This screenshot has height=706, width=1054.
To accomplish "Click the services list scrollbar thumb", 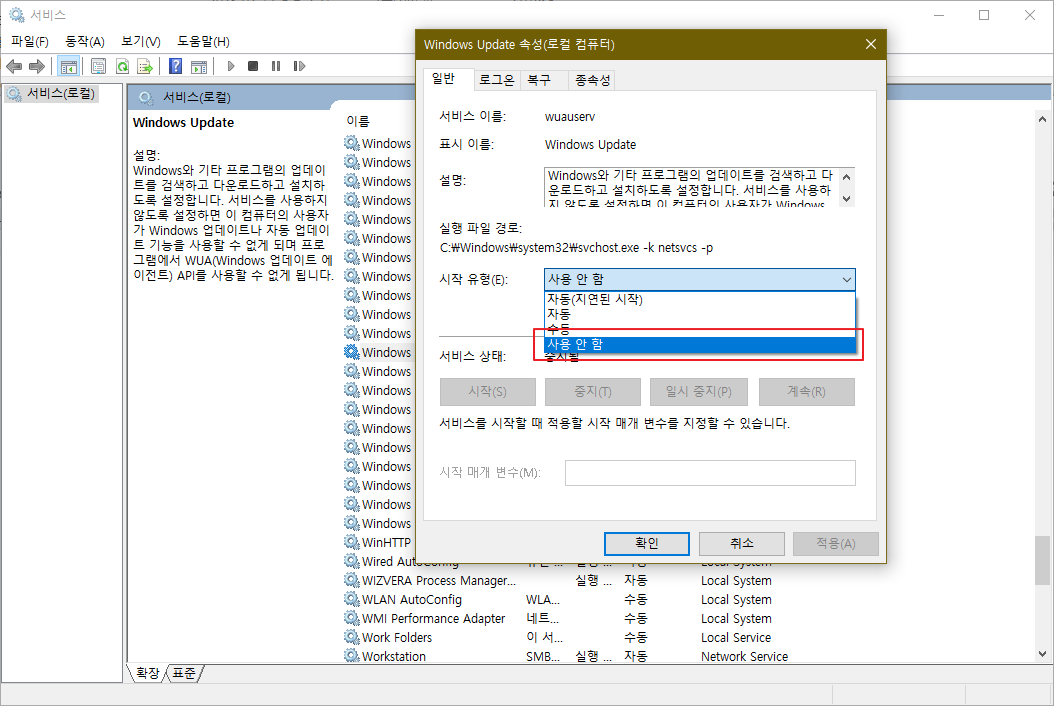I will [x=1042, y=560].
